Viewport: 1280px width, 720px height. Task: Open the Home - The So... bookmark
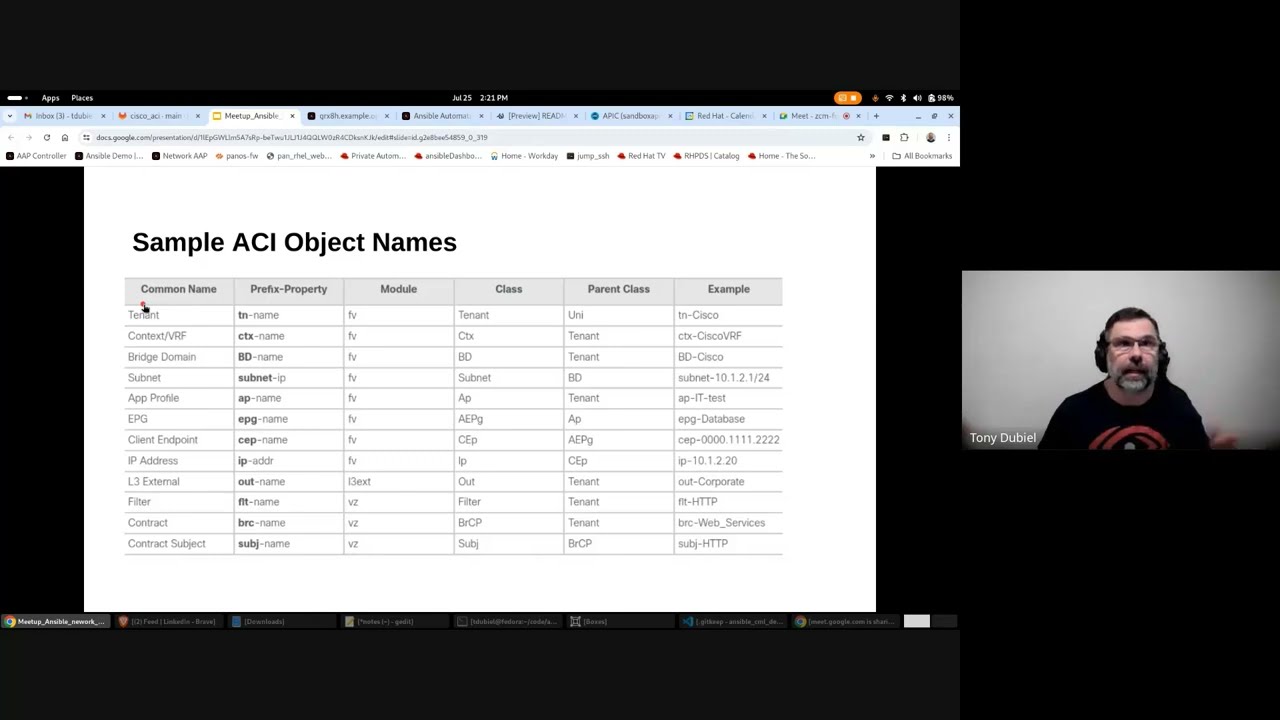pos(781,156)
